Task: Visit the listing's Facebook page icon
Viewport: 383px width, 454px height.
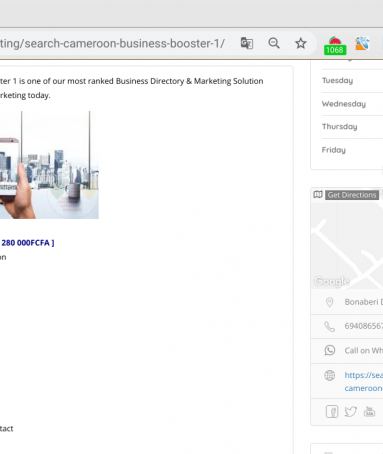Action: (332, 412)
